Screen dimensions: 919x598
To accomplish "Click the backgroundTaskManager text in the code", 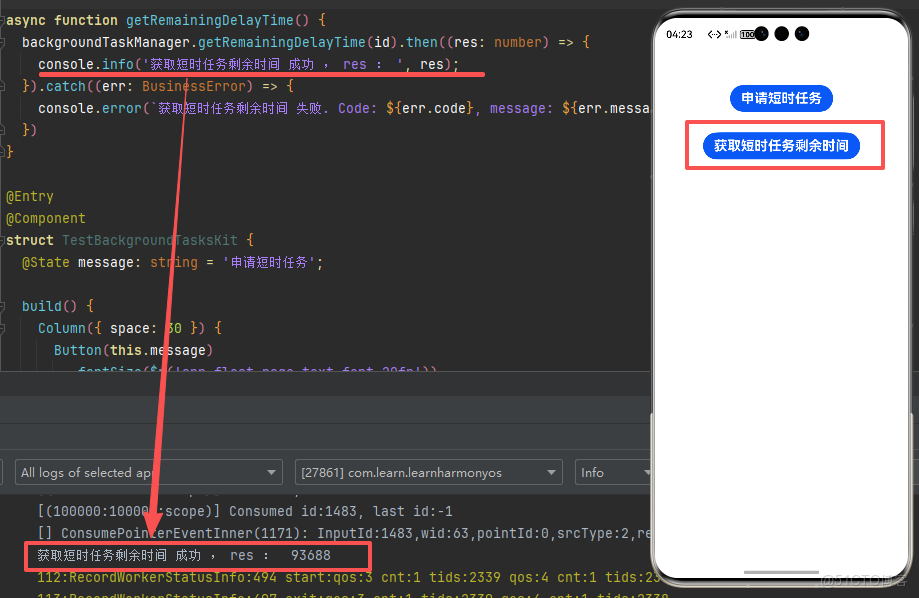I will click(x=106, y=42).
